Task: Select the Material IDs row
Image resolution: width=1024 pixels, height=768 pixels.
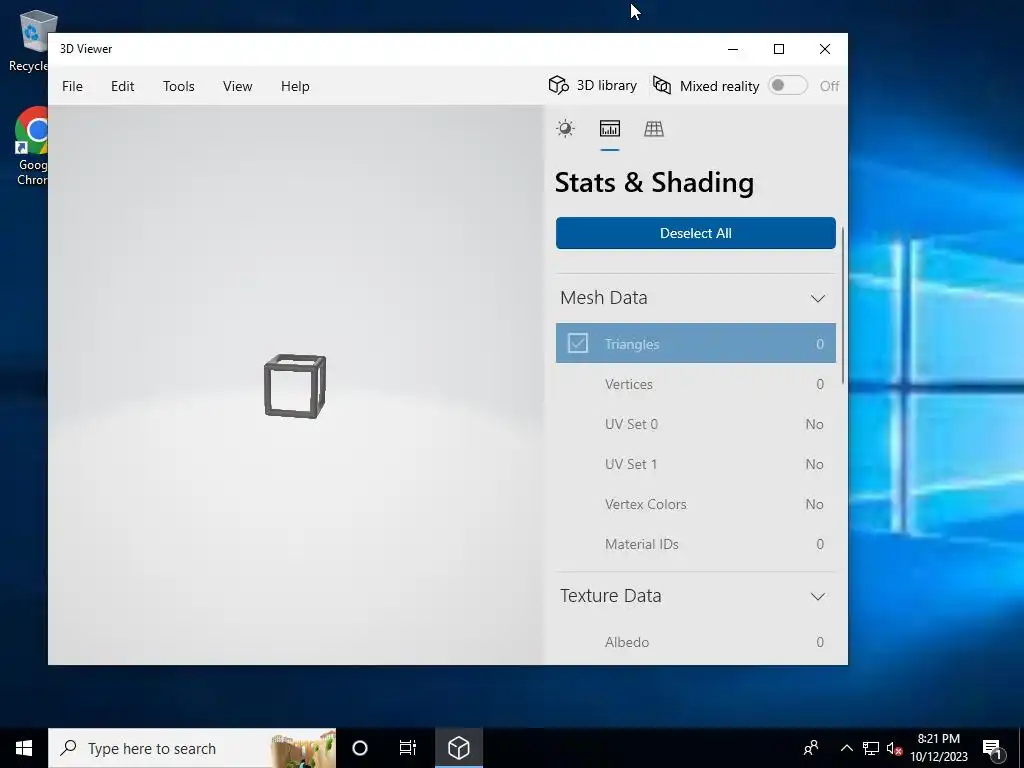Action: (x=696, y=544)
